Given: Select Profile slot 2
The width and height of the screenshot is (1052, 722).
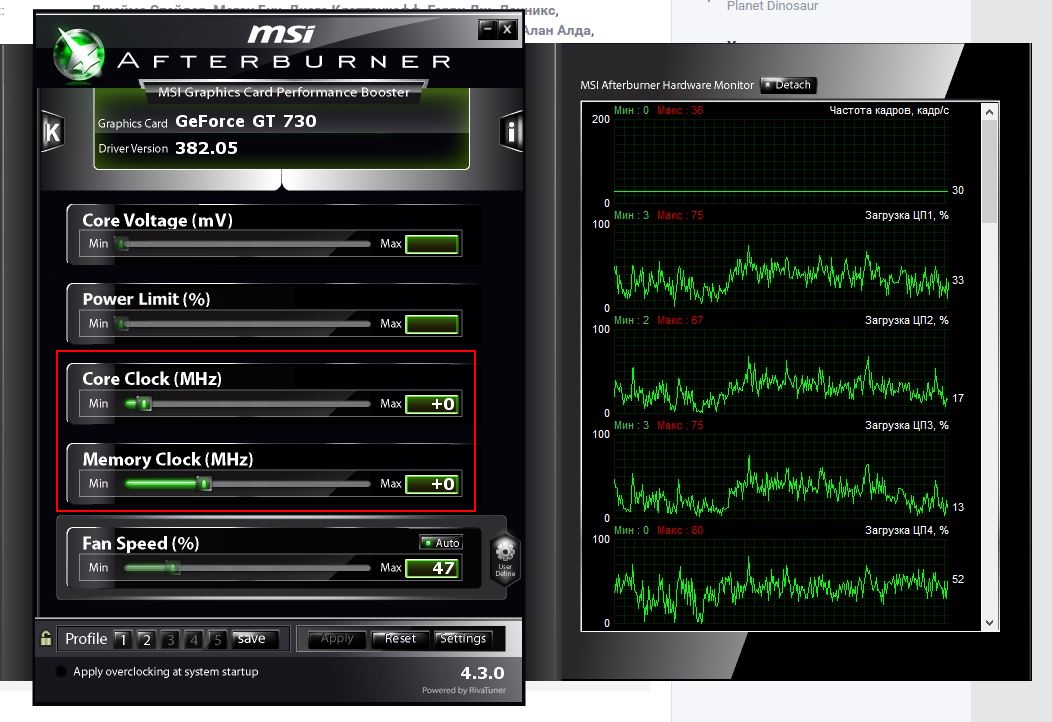Looking at the screenshot, I should tap(146, 639).
